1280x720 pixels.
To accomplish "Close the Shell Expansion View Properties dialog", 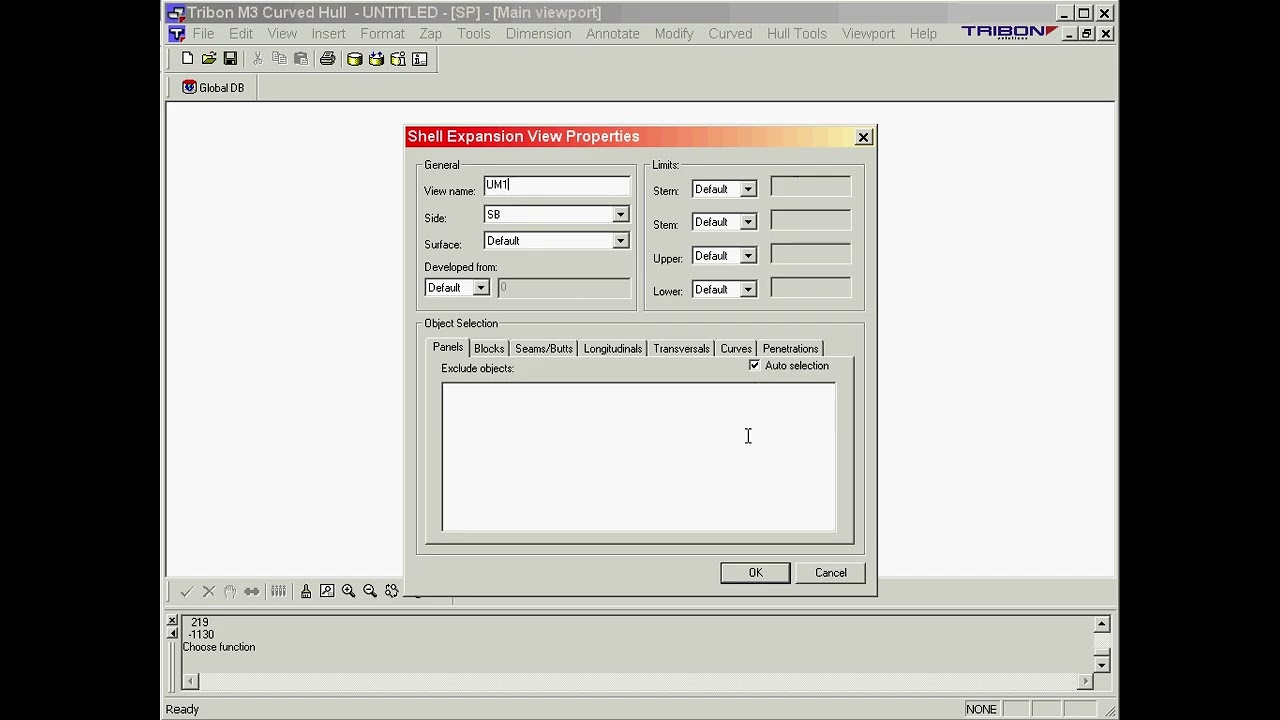I will [x=864, y=137].
